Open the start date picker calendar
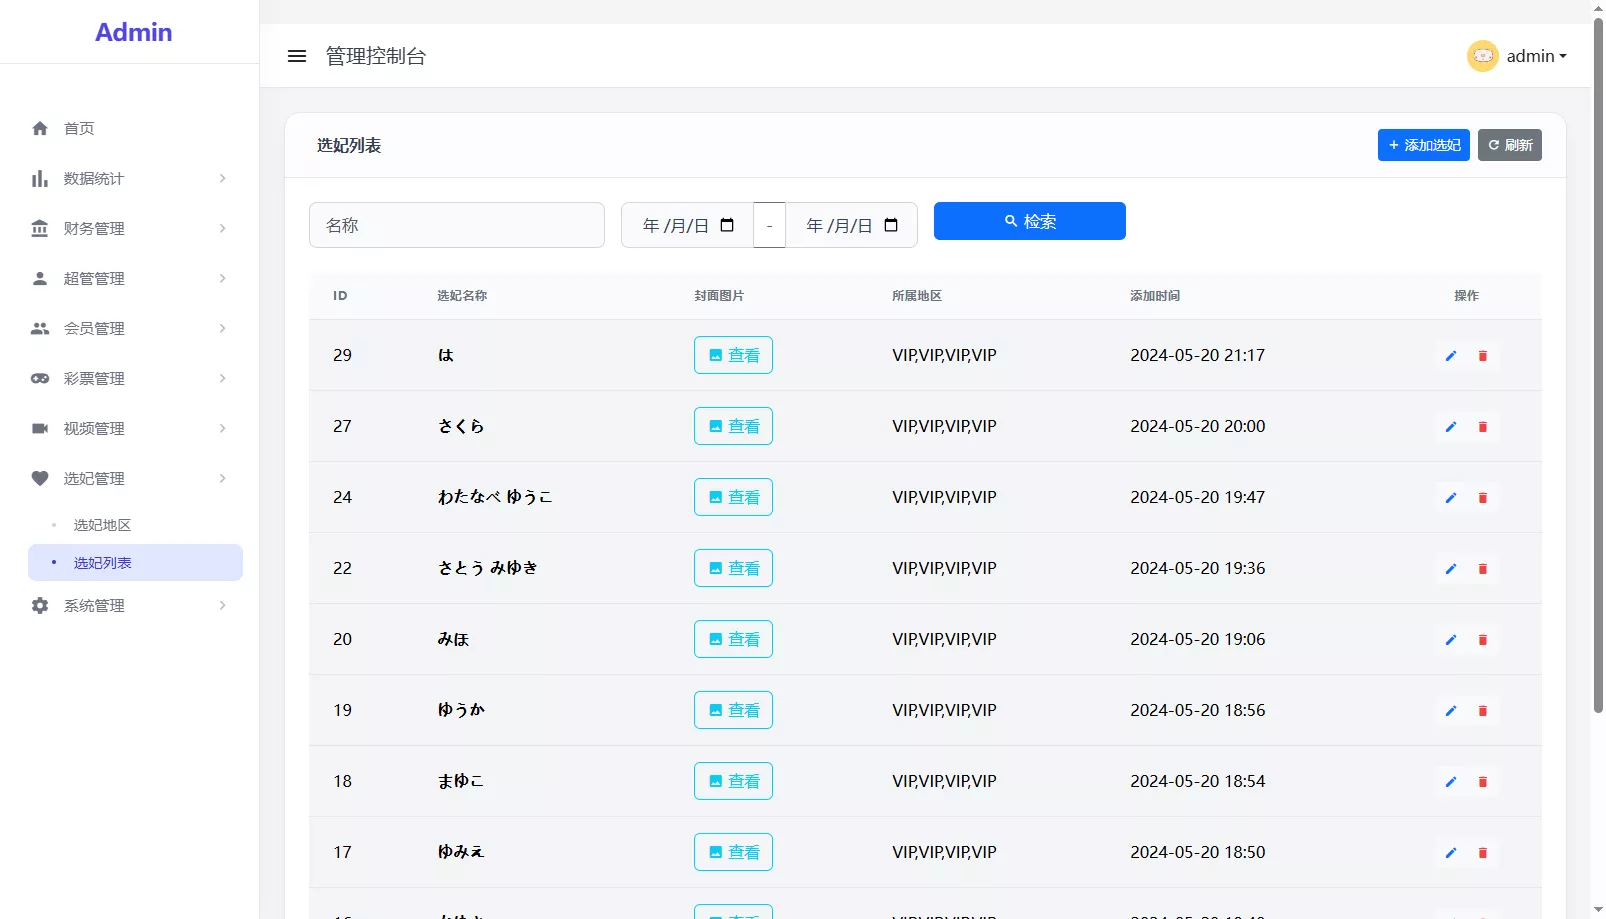 pos(727,225)
